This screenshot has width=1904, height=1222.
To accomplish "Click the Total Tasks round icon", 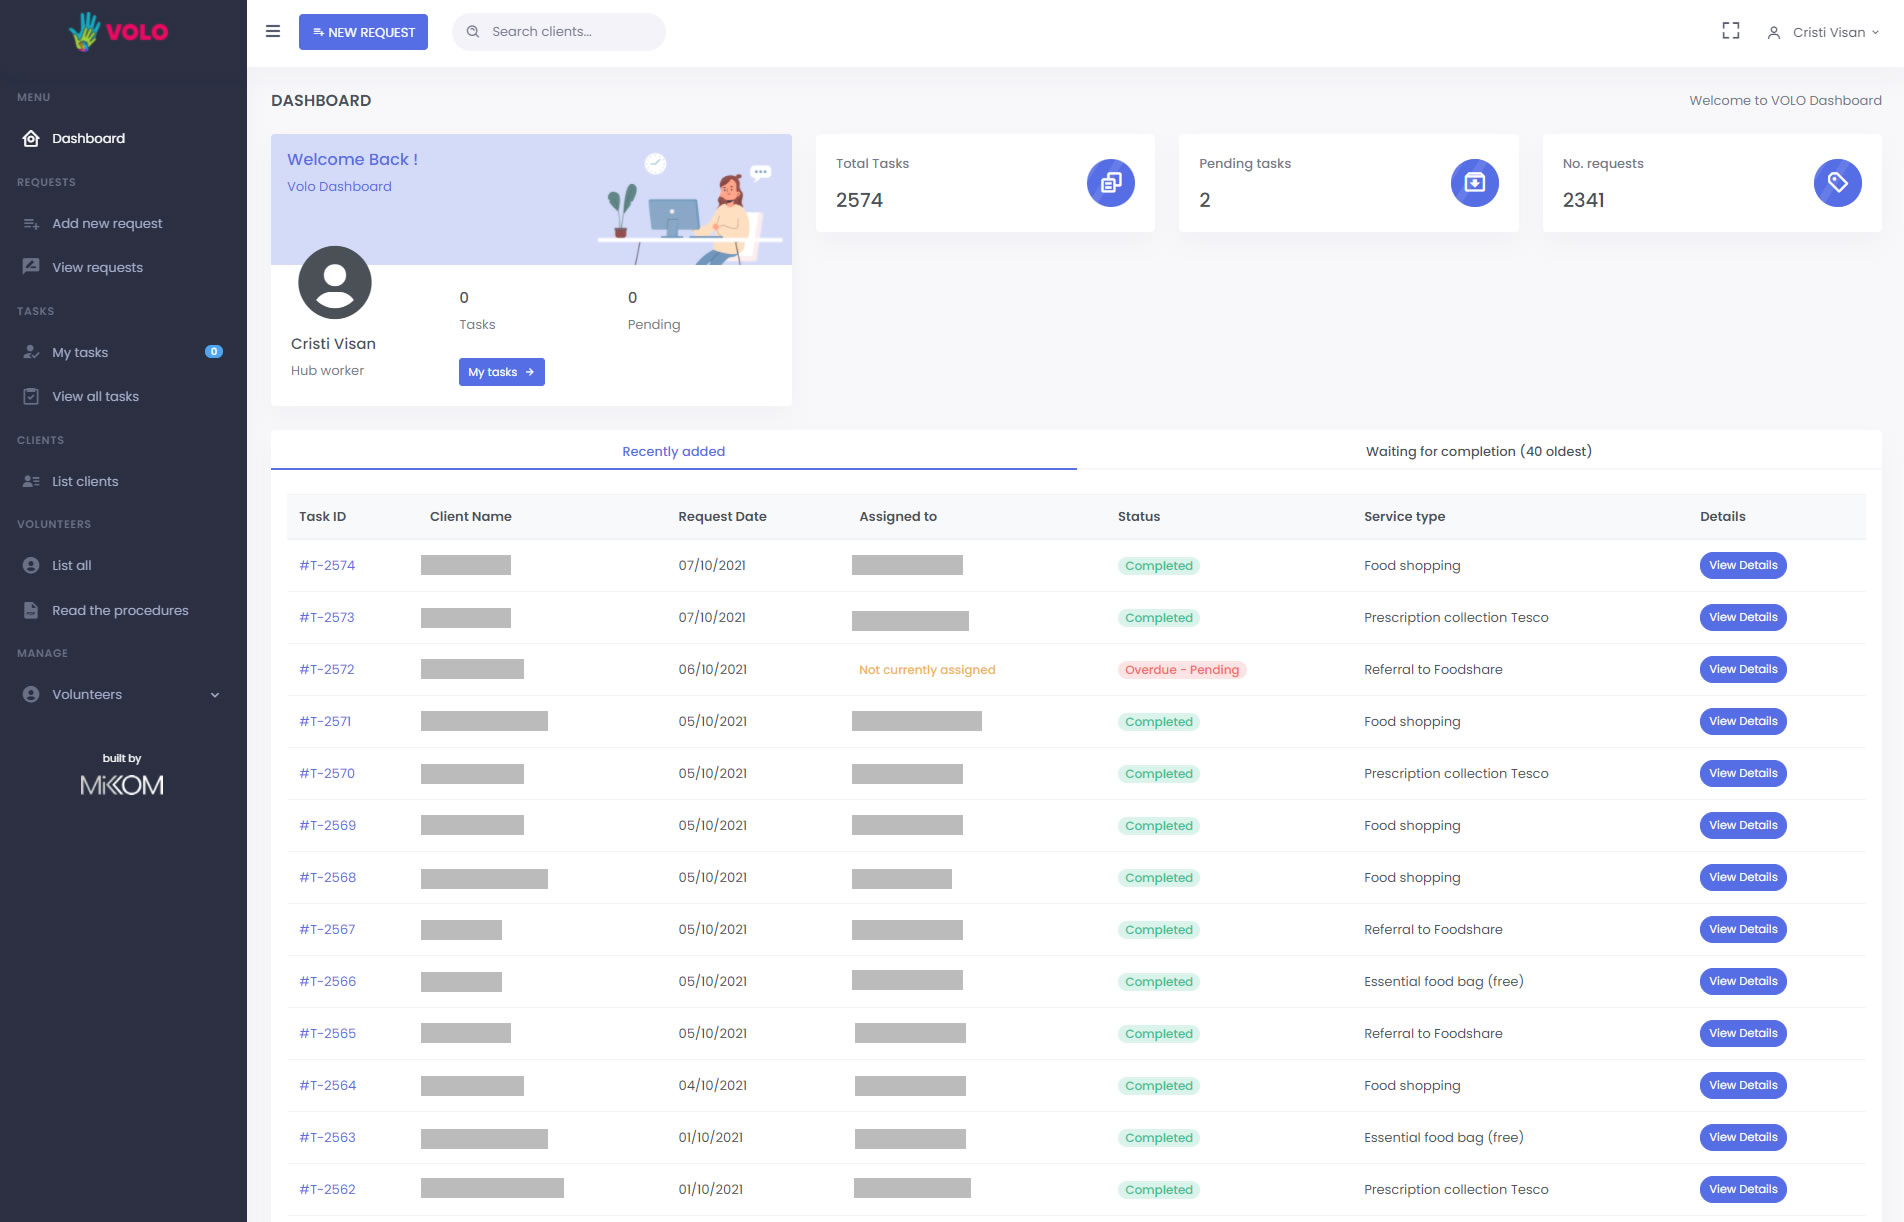I will point(1110,183).
